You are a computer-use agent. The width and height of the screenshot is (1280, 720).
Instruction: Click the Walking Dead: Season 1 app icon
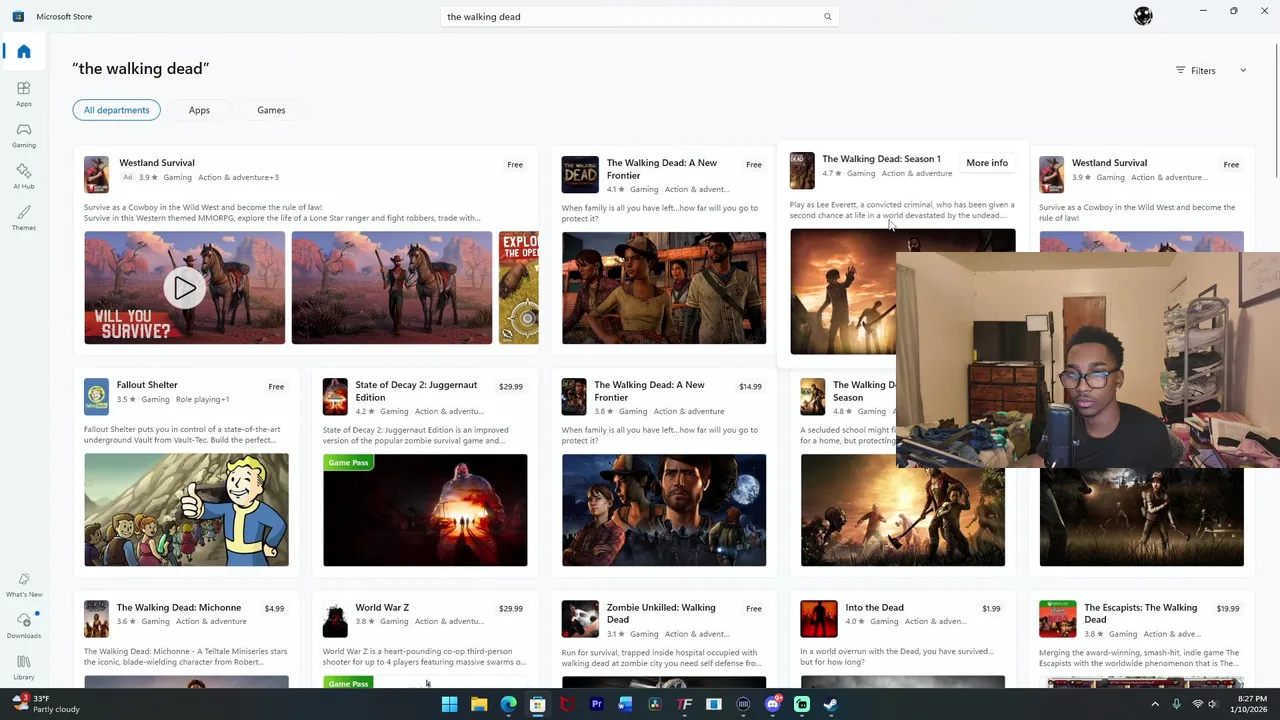click(802, 171)
